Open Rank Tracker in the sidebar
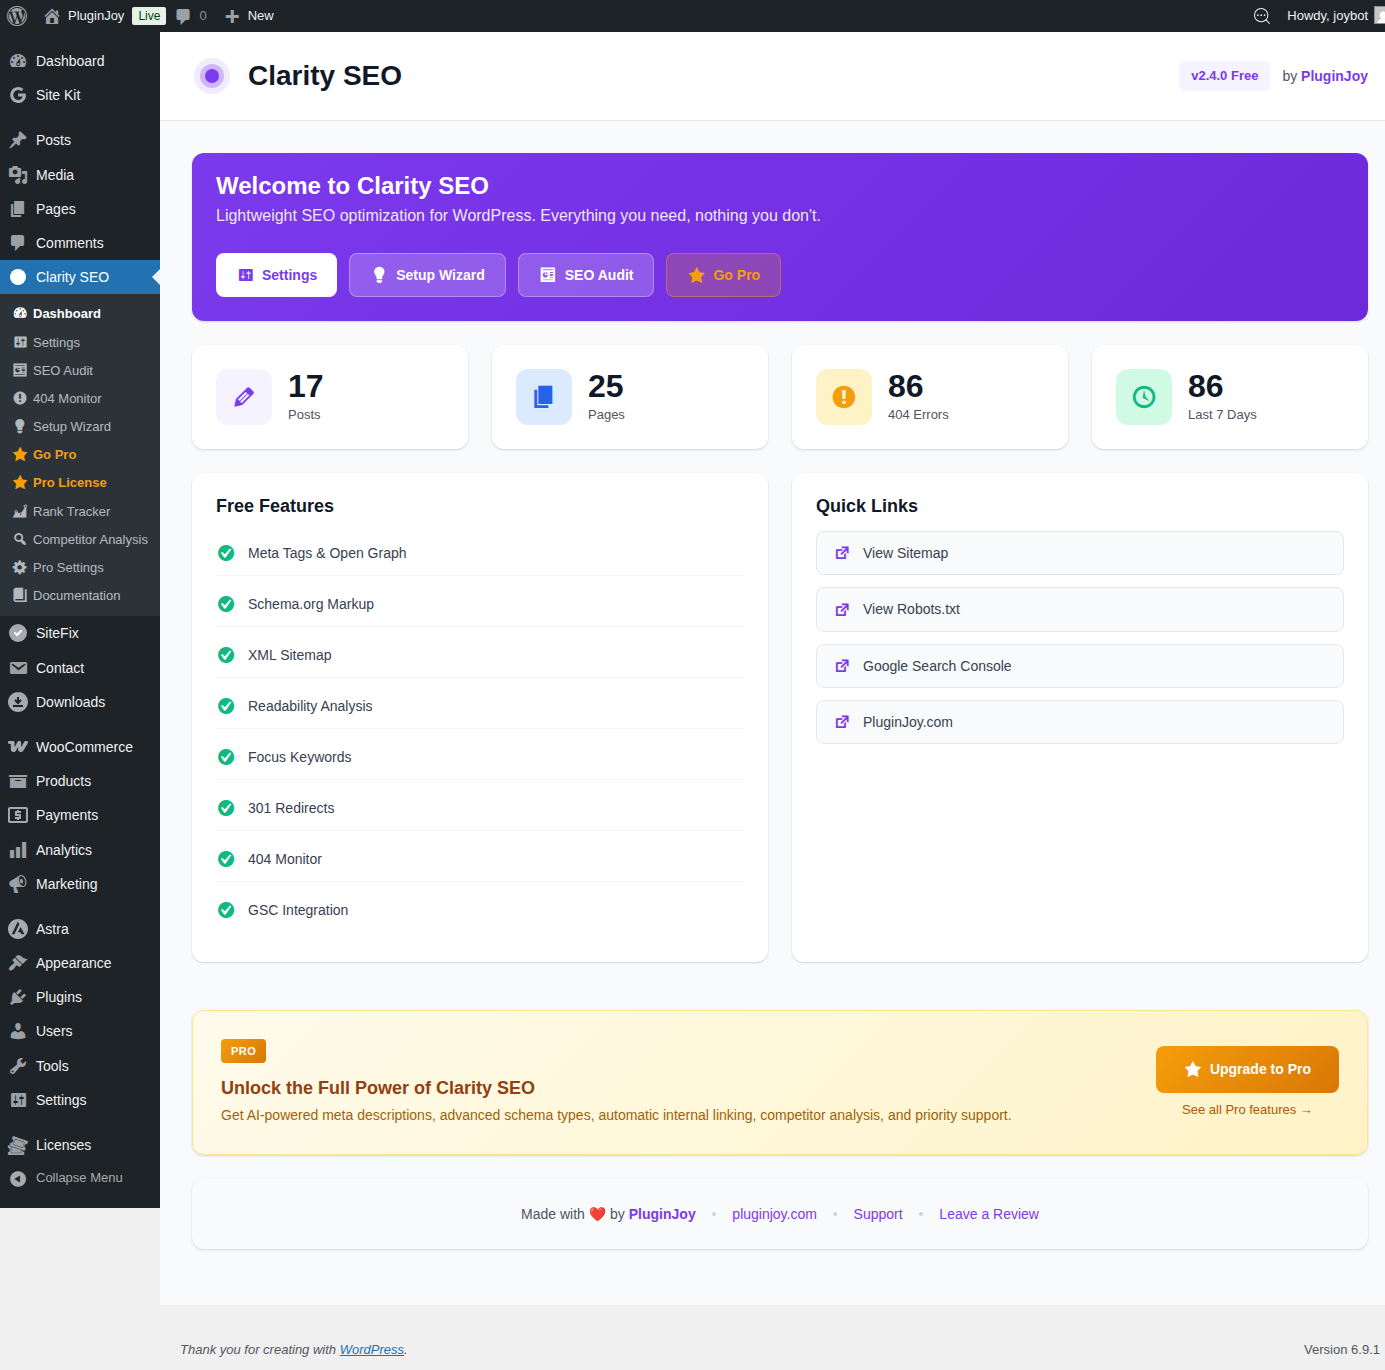The height and width of the screenshot is (1370, 1385). click(72, 511)
